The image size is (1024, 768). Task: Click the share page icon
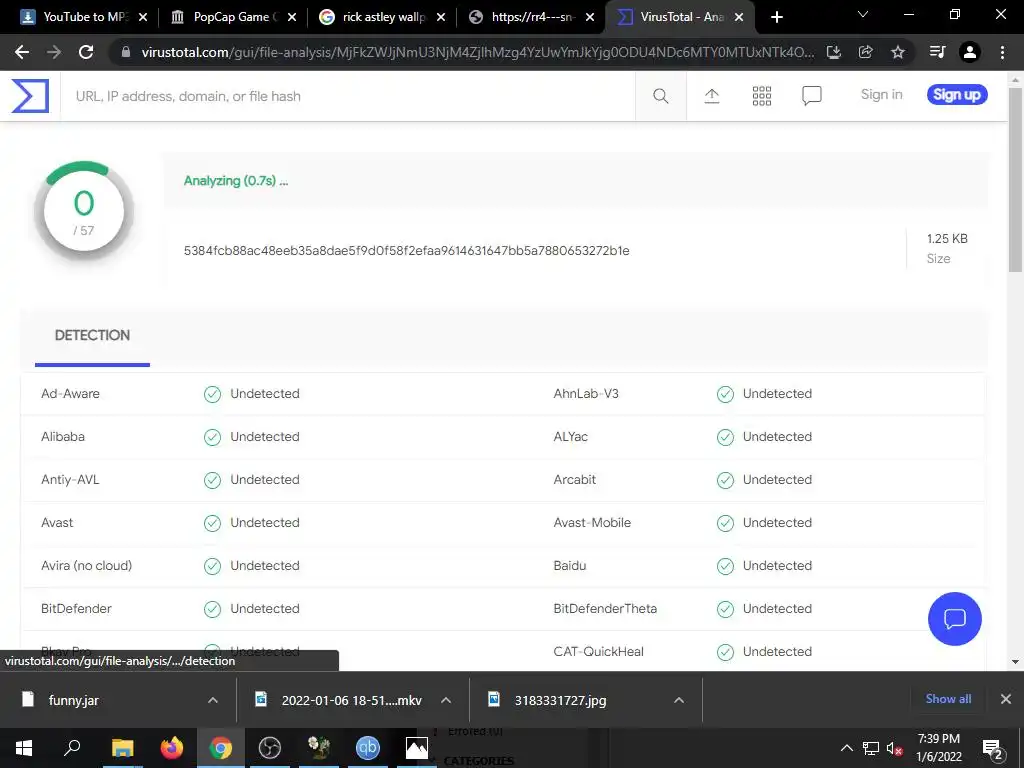865,52
